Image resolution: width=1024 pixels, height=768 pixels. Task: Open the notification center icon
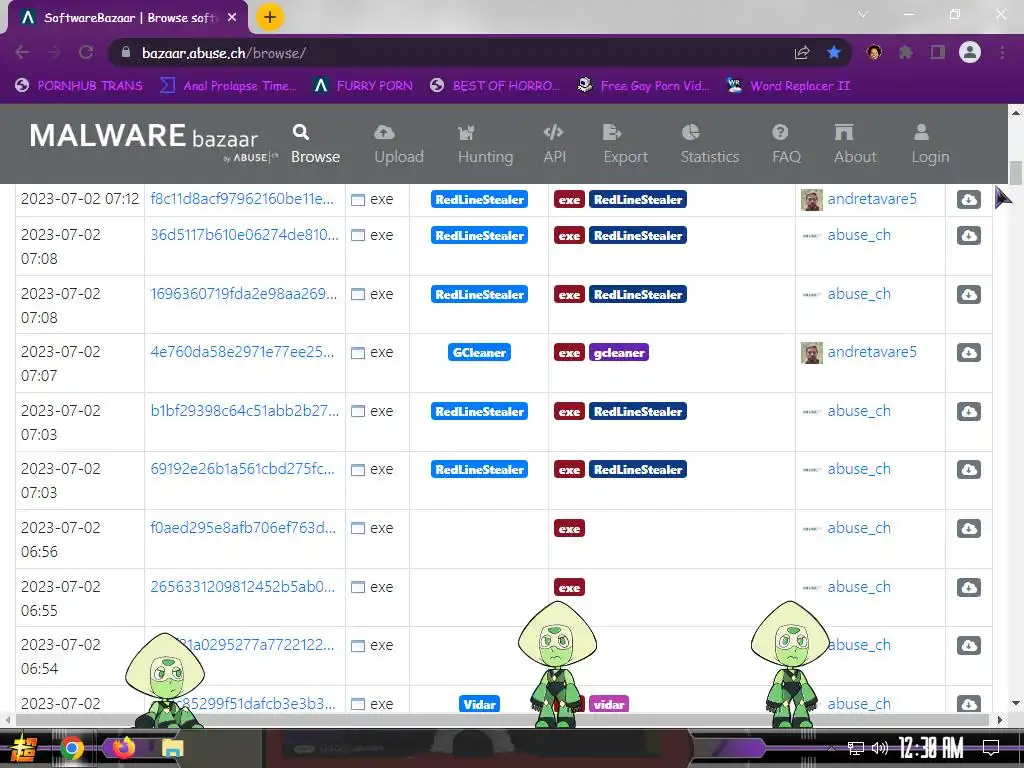tap(991, 748)
